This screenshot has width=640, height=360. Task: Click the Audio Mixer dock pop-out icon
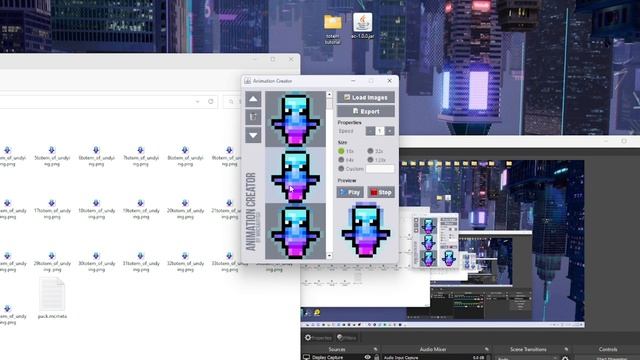[x=487, y=349]
